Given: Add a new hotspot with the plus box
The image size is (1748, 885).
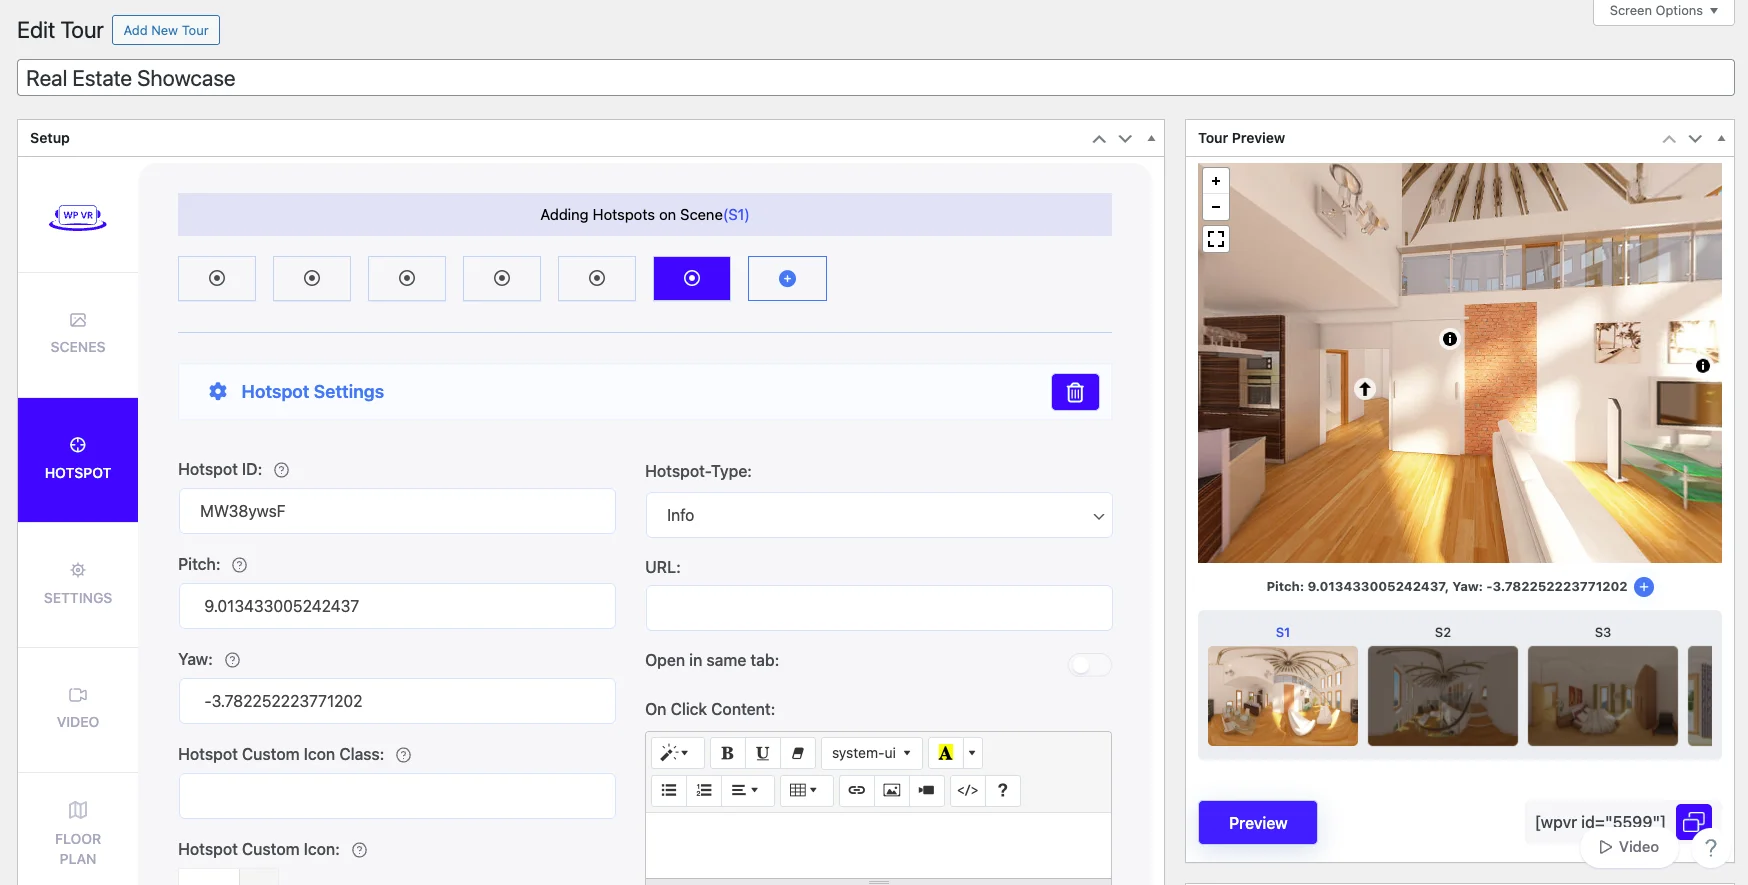Looking at the screenshot, I should 787,278.
